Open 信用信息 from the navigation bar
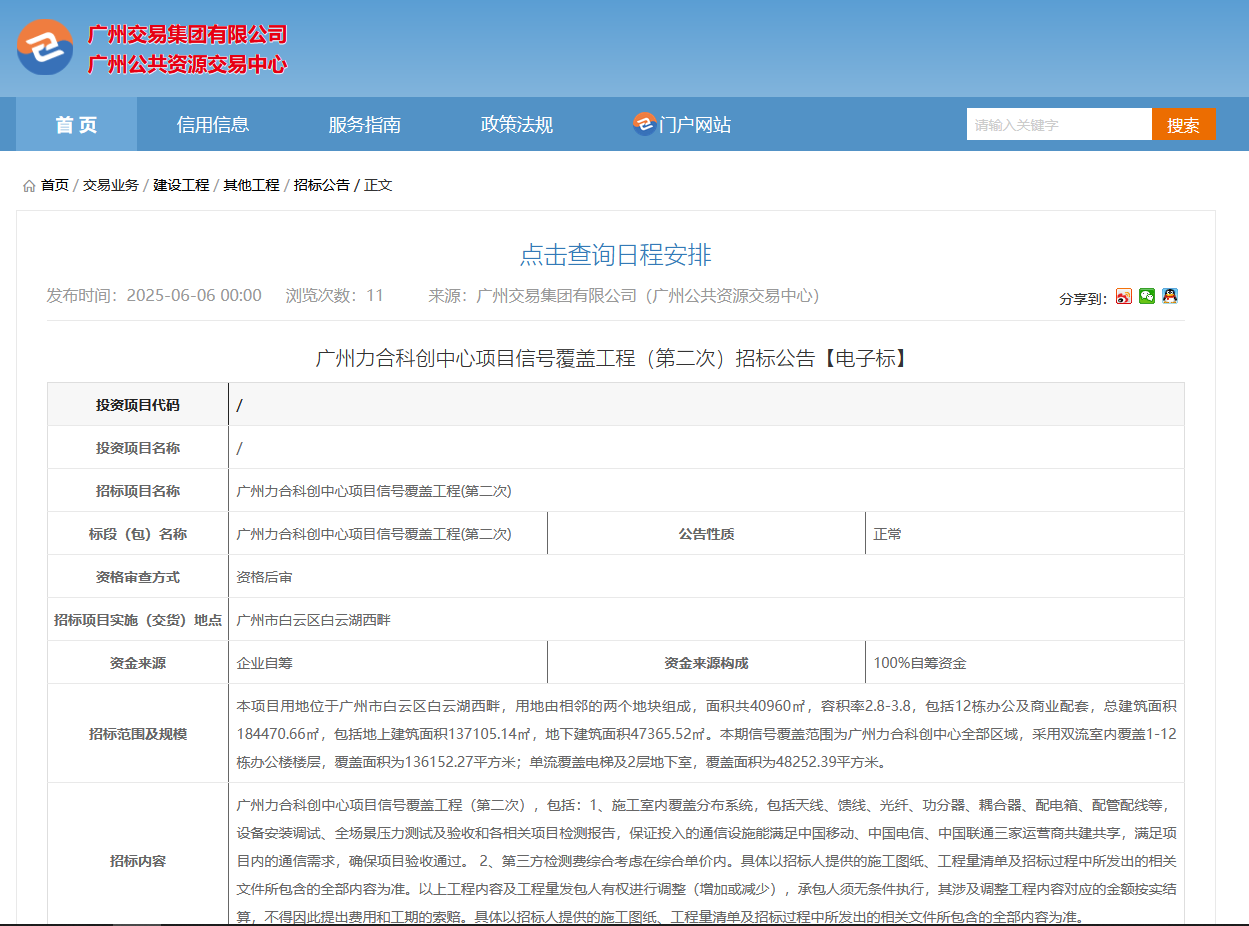1249x926 pixels. [213, 124]
